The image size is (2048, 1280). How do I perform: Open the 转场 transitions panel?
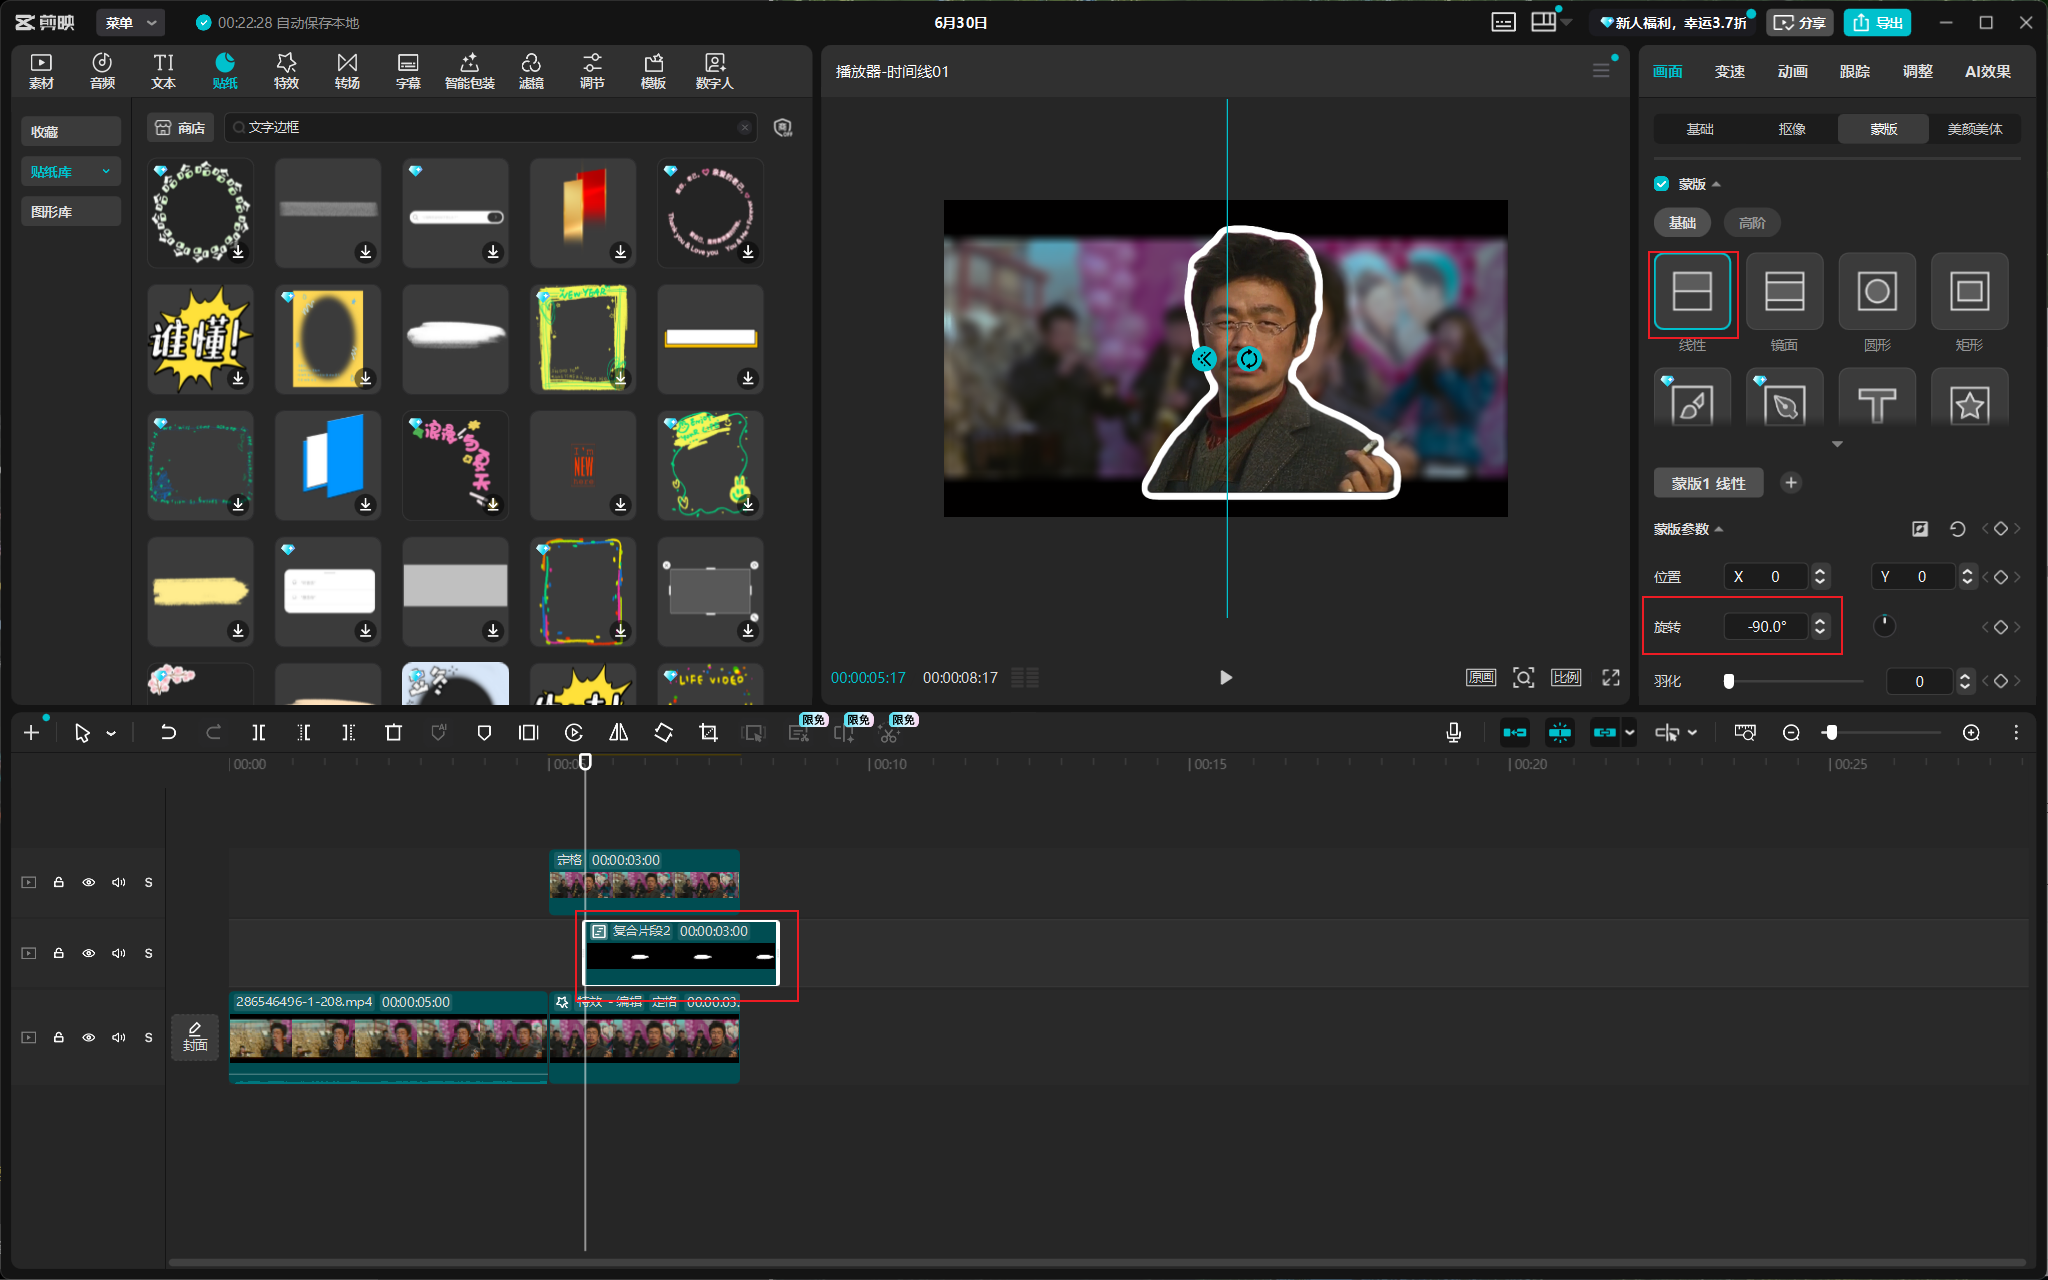[347, 71]
